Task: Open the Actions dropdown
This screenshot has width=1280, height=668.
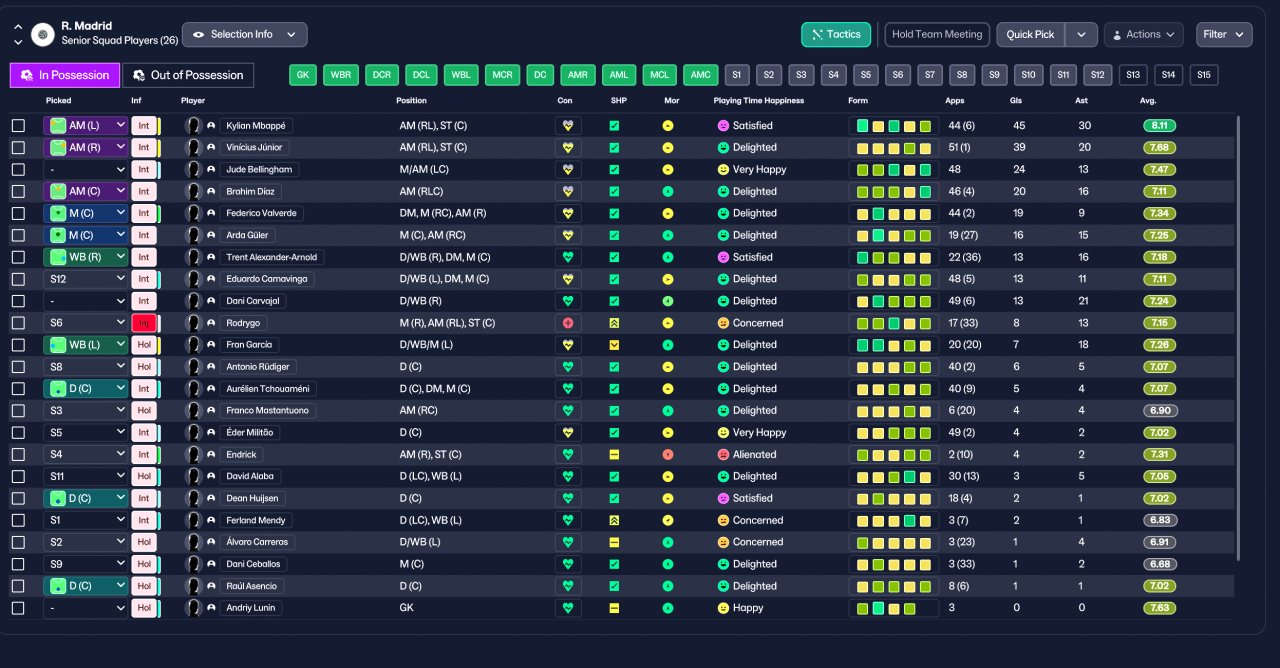Action: point(1144,34)
